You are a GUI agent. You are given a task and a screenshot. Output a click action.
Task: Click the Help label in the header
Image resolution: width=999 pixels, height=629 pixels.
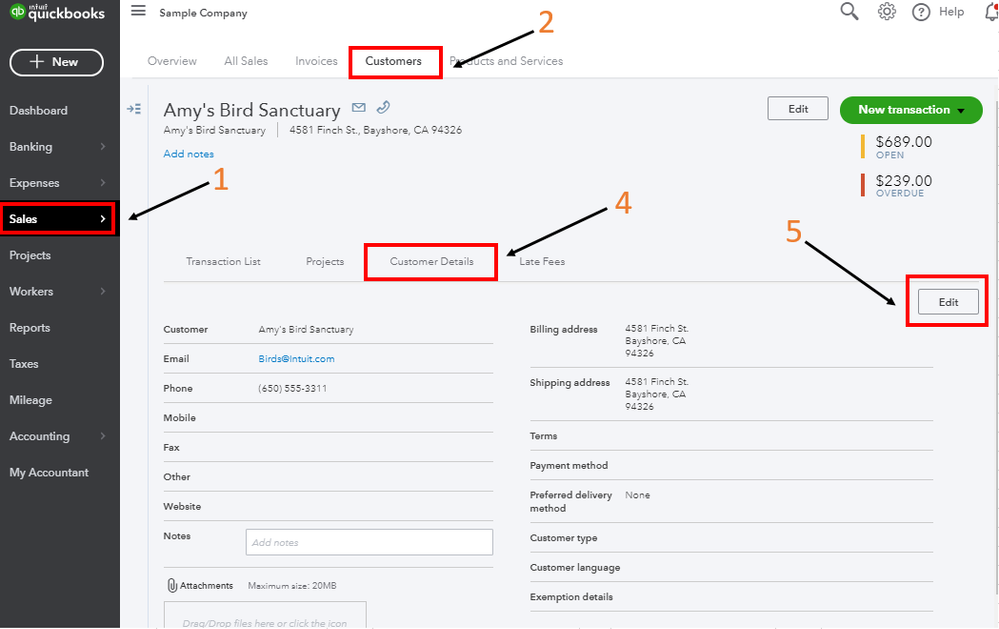pos(951,12)
